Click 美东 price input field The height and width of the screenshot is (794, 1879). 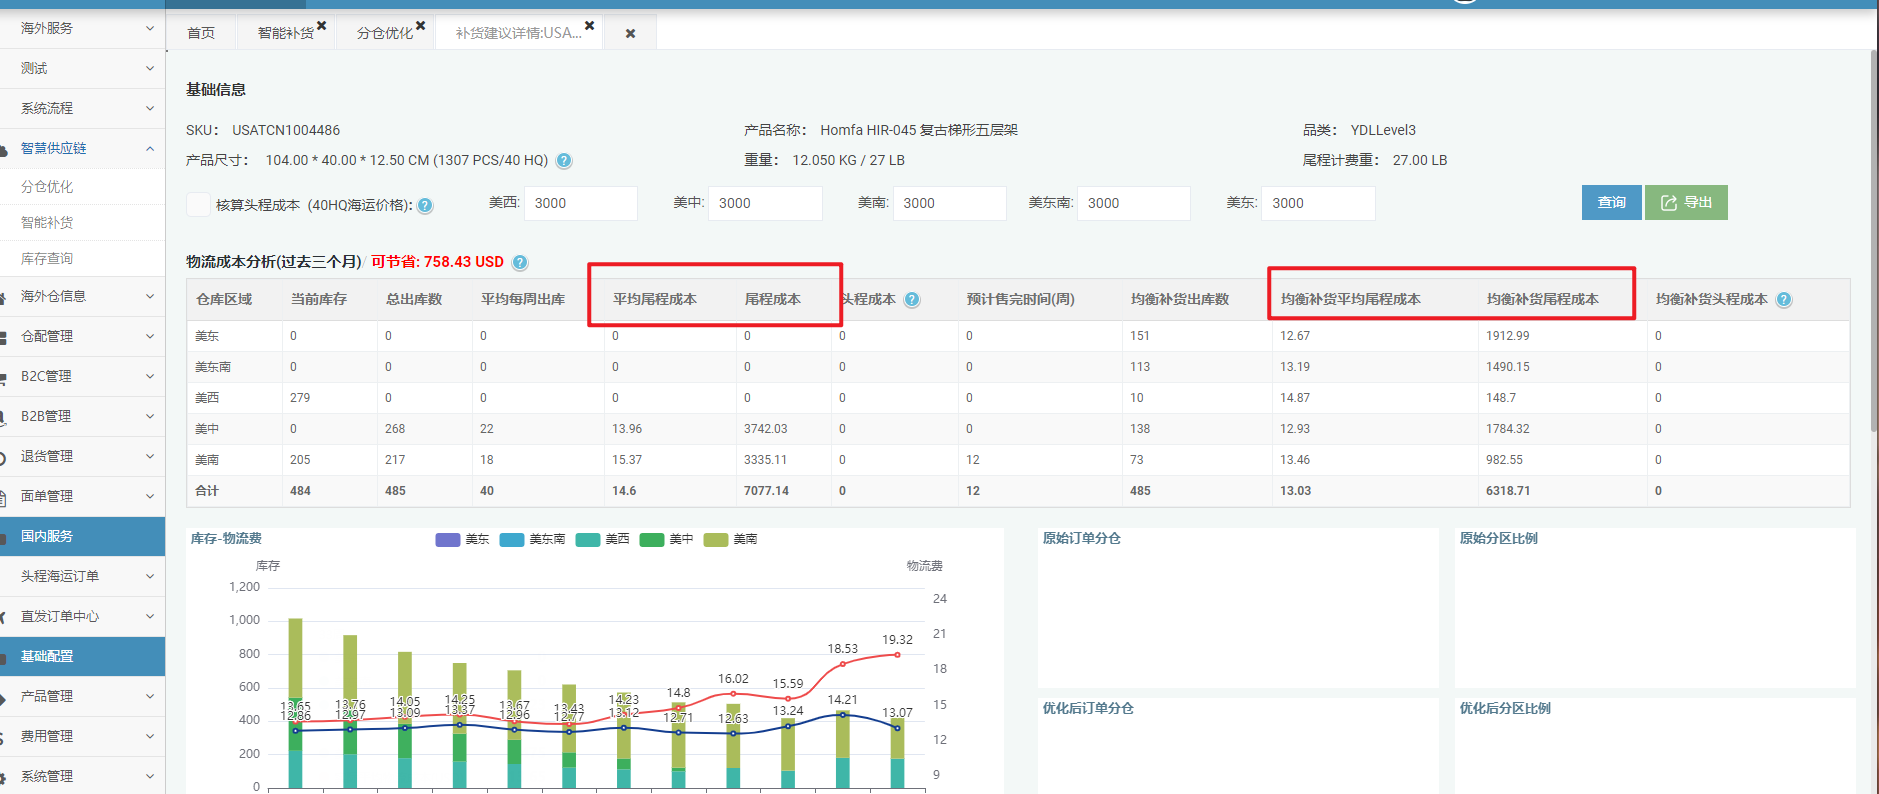[1318, 203]
